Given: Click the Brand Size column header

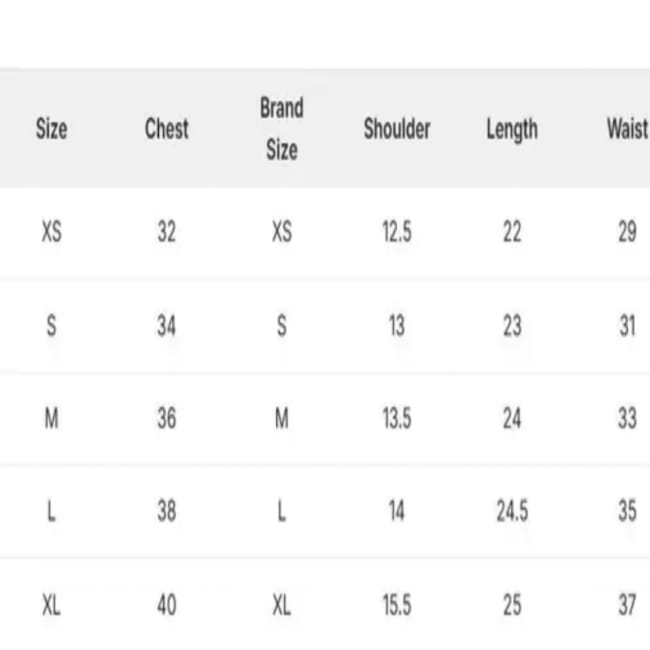Looking at the screenshot, I should (281, 129).
